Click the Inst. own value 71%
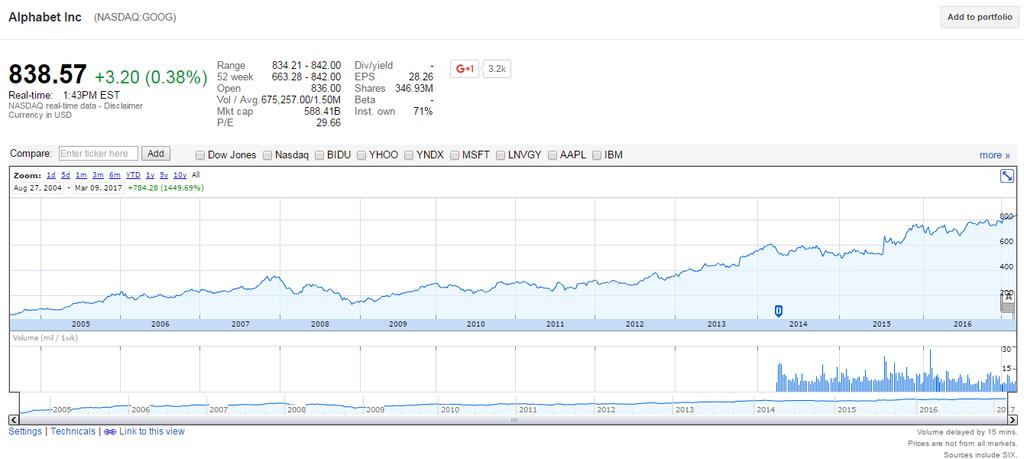The width and height of the screenshot is (1024, 459). coord(423,112)
